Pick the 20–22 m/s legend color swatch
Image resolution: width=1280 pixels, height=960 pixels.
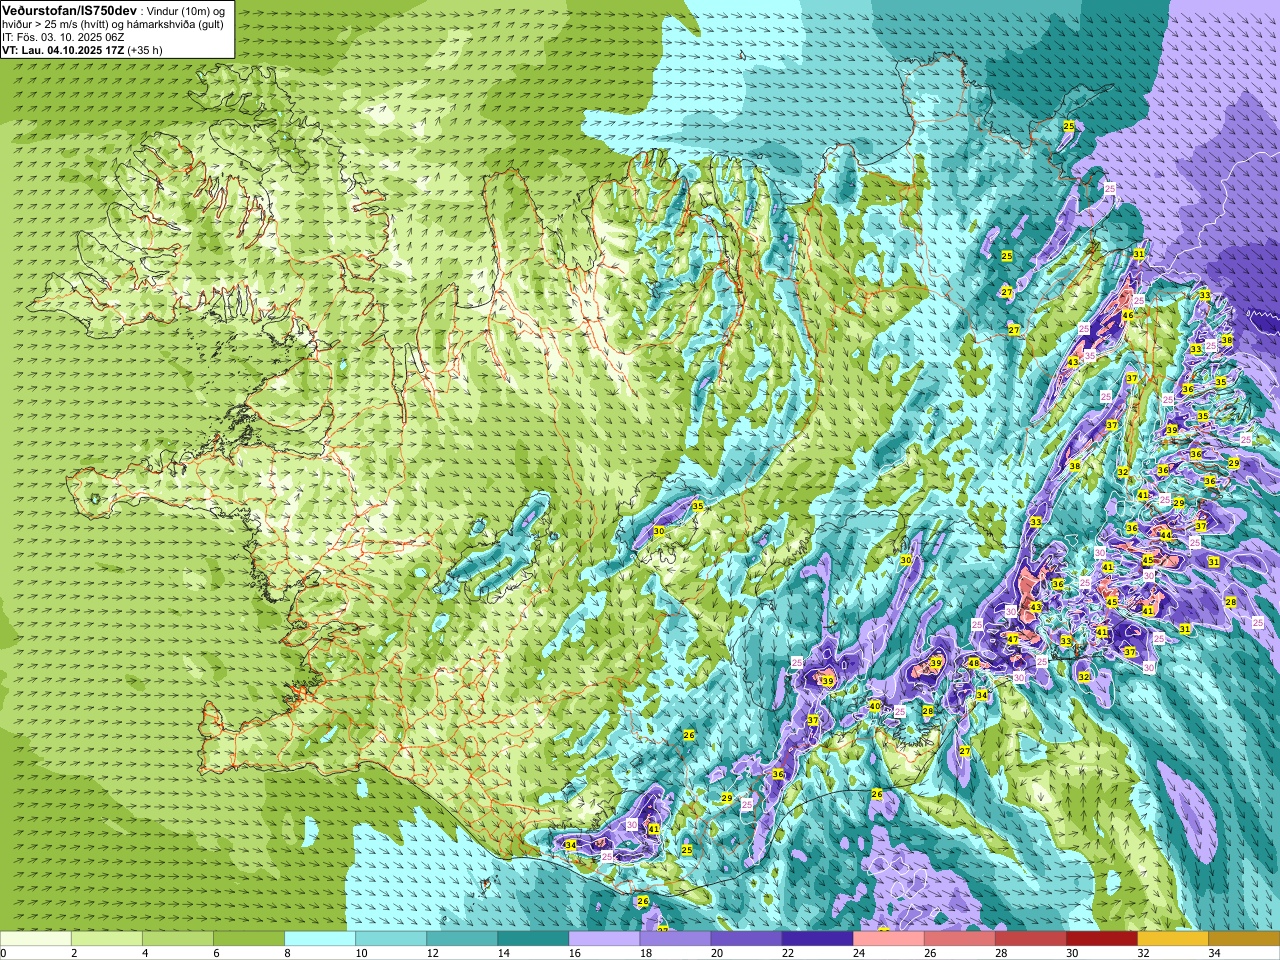746,939
